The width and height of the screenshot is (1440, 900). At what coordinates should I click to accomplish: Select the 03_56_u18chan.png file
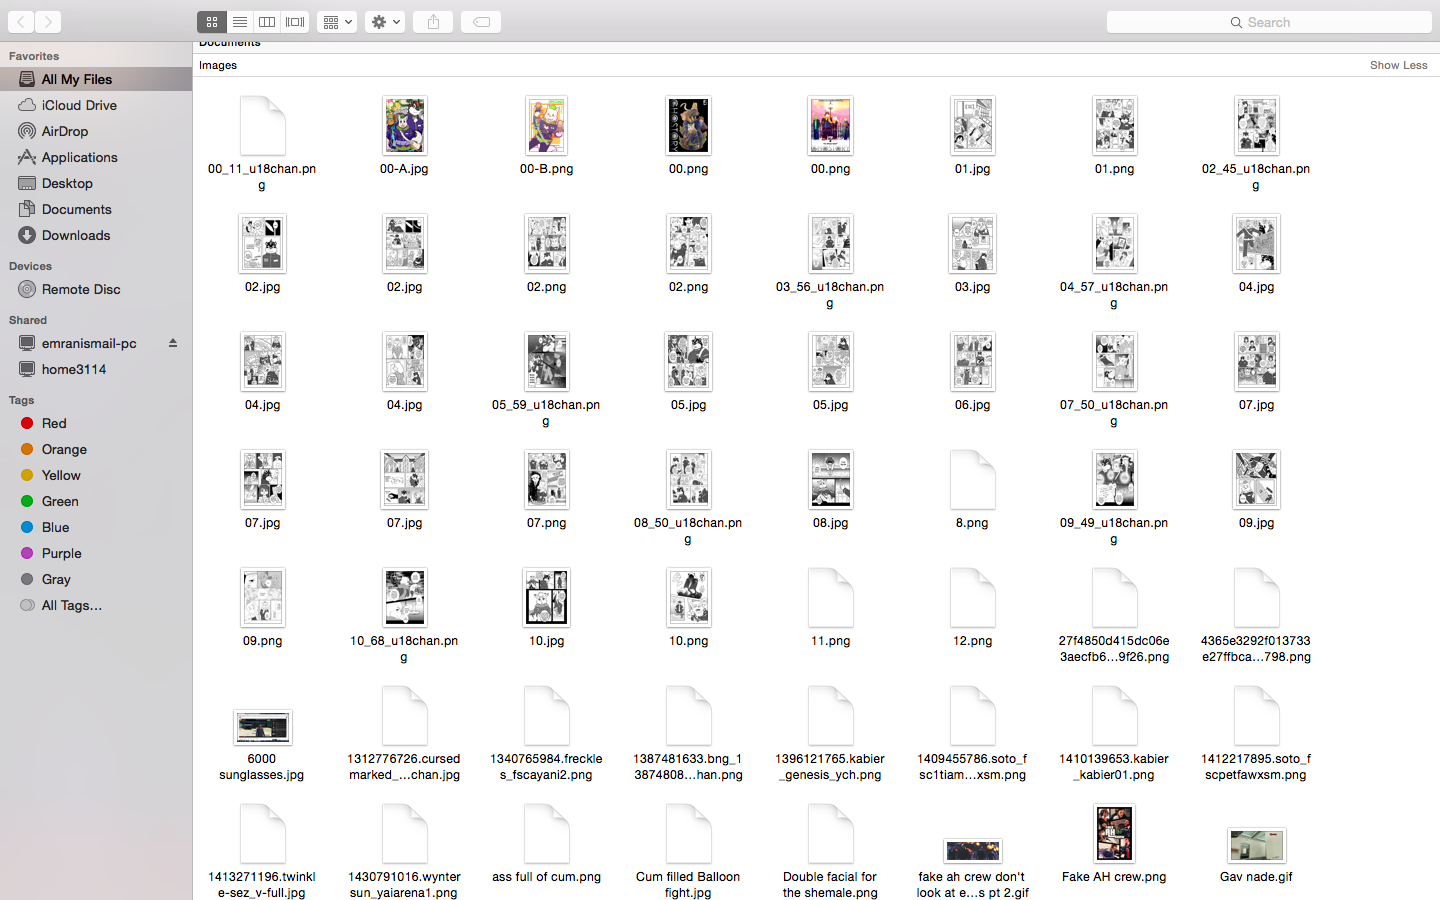coord(830,243)
